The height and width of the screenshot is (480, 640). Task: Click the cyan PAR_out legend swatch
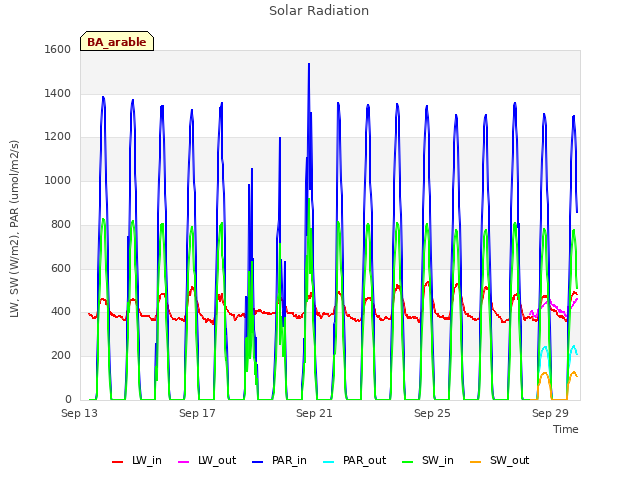coord(329,462)
